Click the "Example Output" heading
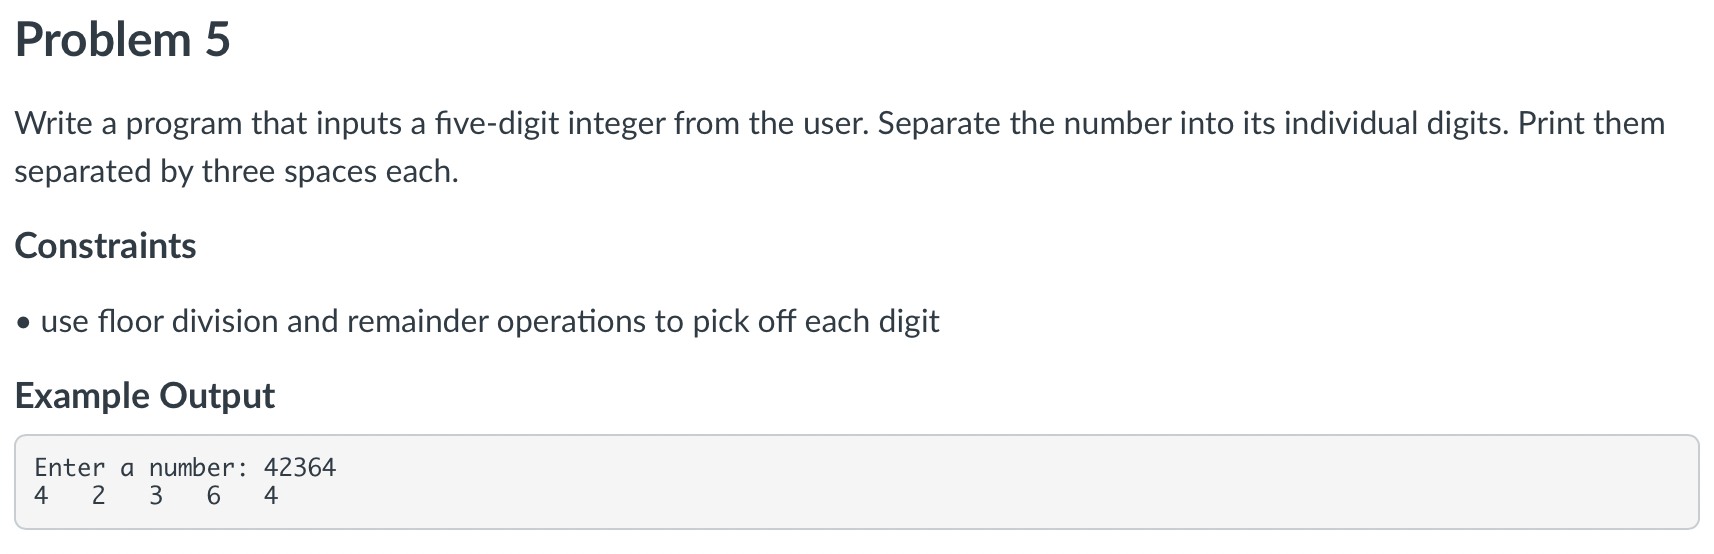The width and height of the screenshot is (1714, 554). (x=144, y=396)
